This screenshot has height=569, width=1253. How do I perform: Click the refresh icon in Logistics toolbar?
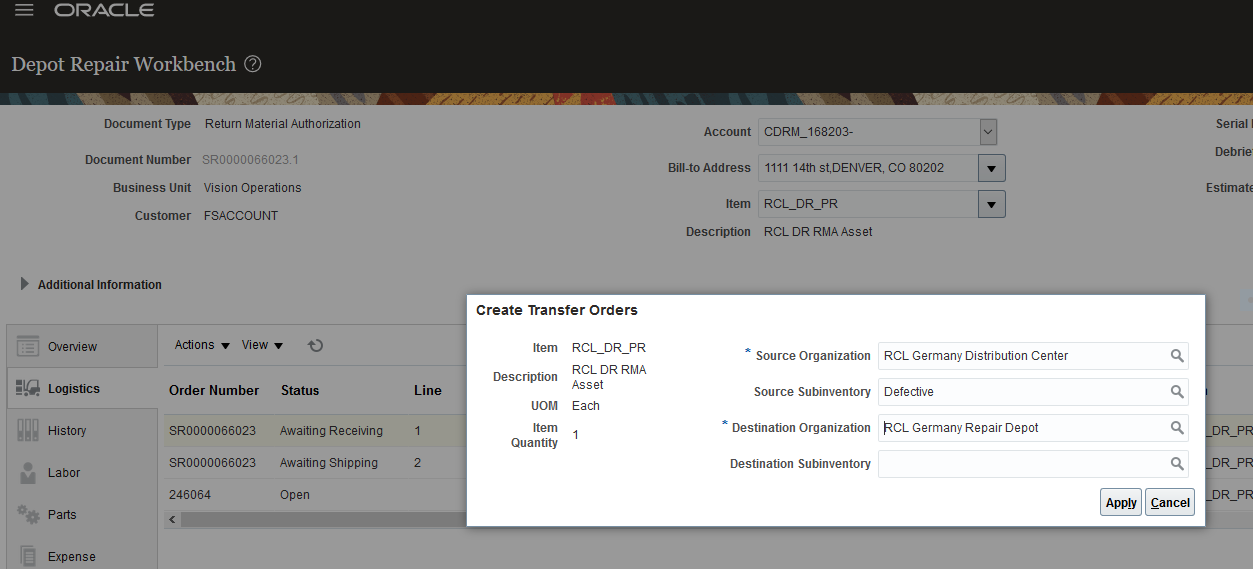point(315,345)
